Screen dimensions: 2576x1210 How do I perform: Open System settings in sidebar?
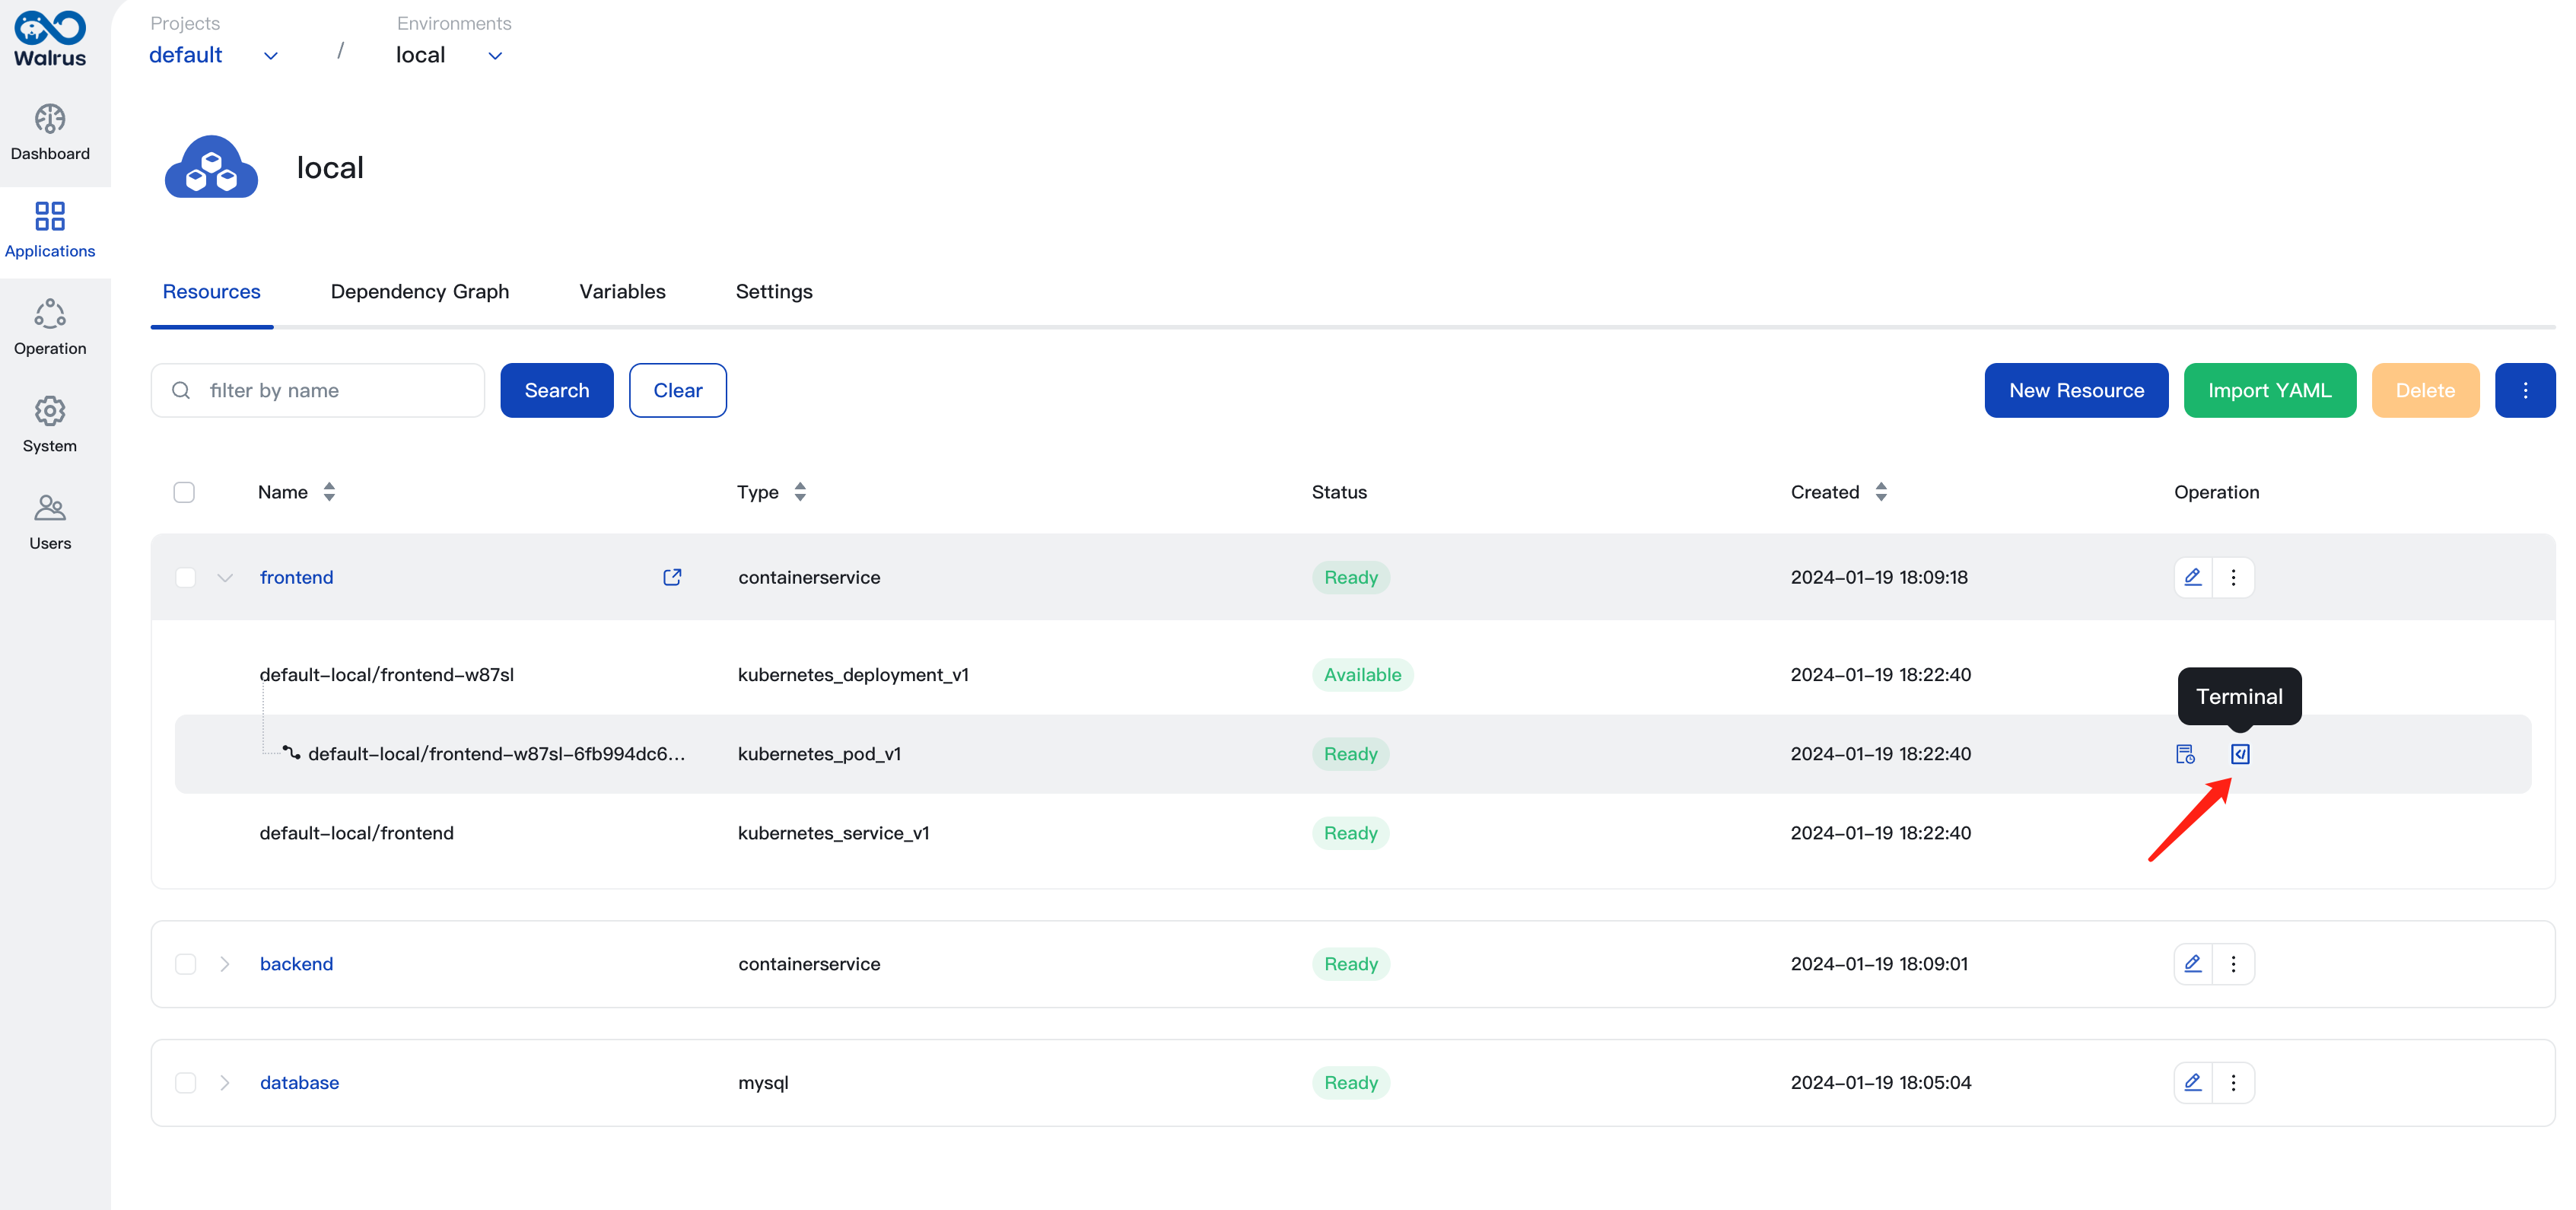[x=50, y=425]
